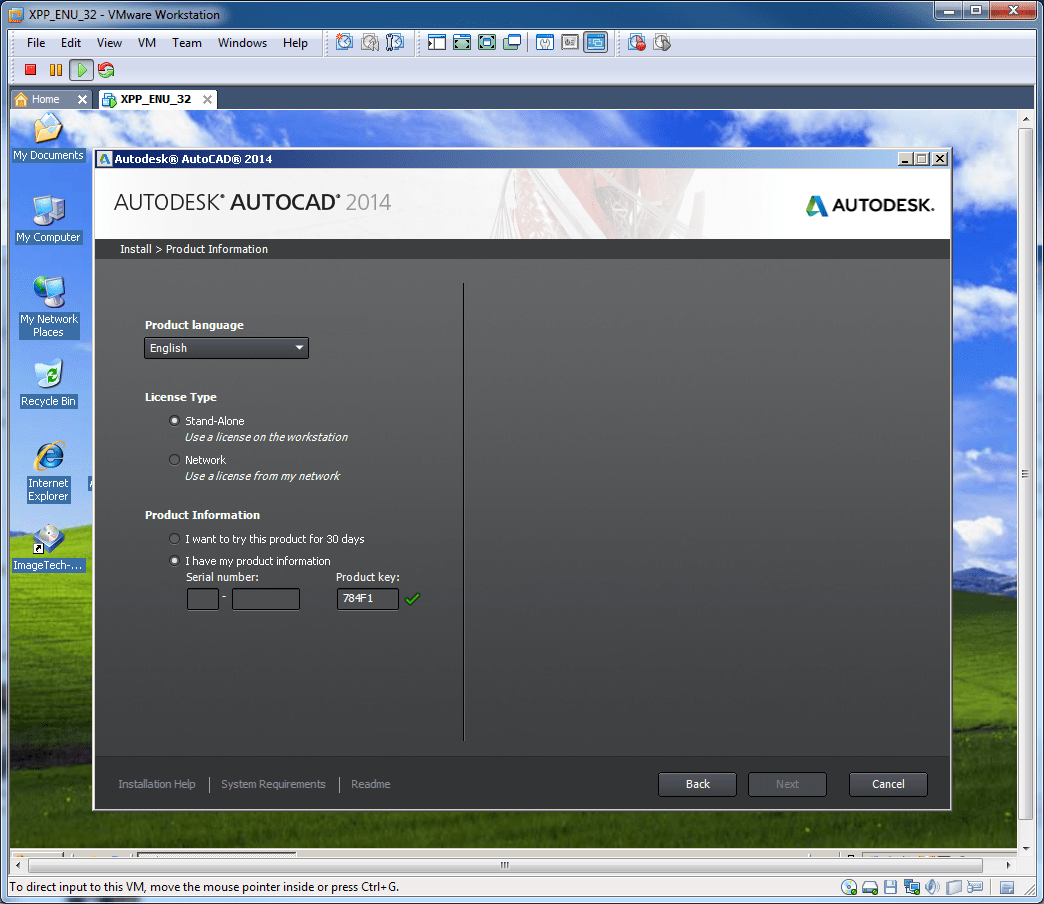The image size is (1044, 904).
Task: Select I have my product information
Action: (x=174, y=561)
